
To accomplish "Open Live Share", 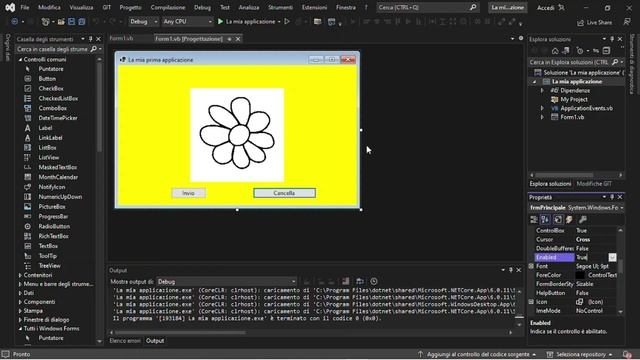I will tap(594, 22).
